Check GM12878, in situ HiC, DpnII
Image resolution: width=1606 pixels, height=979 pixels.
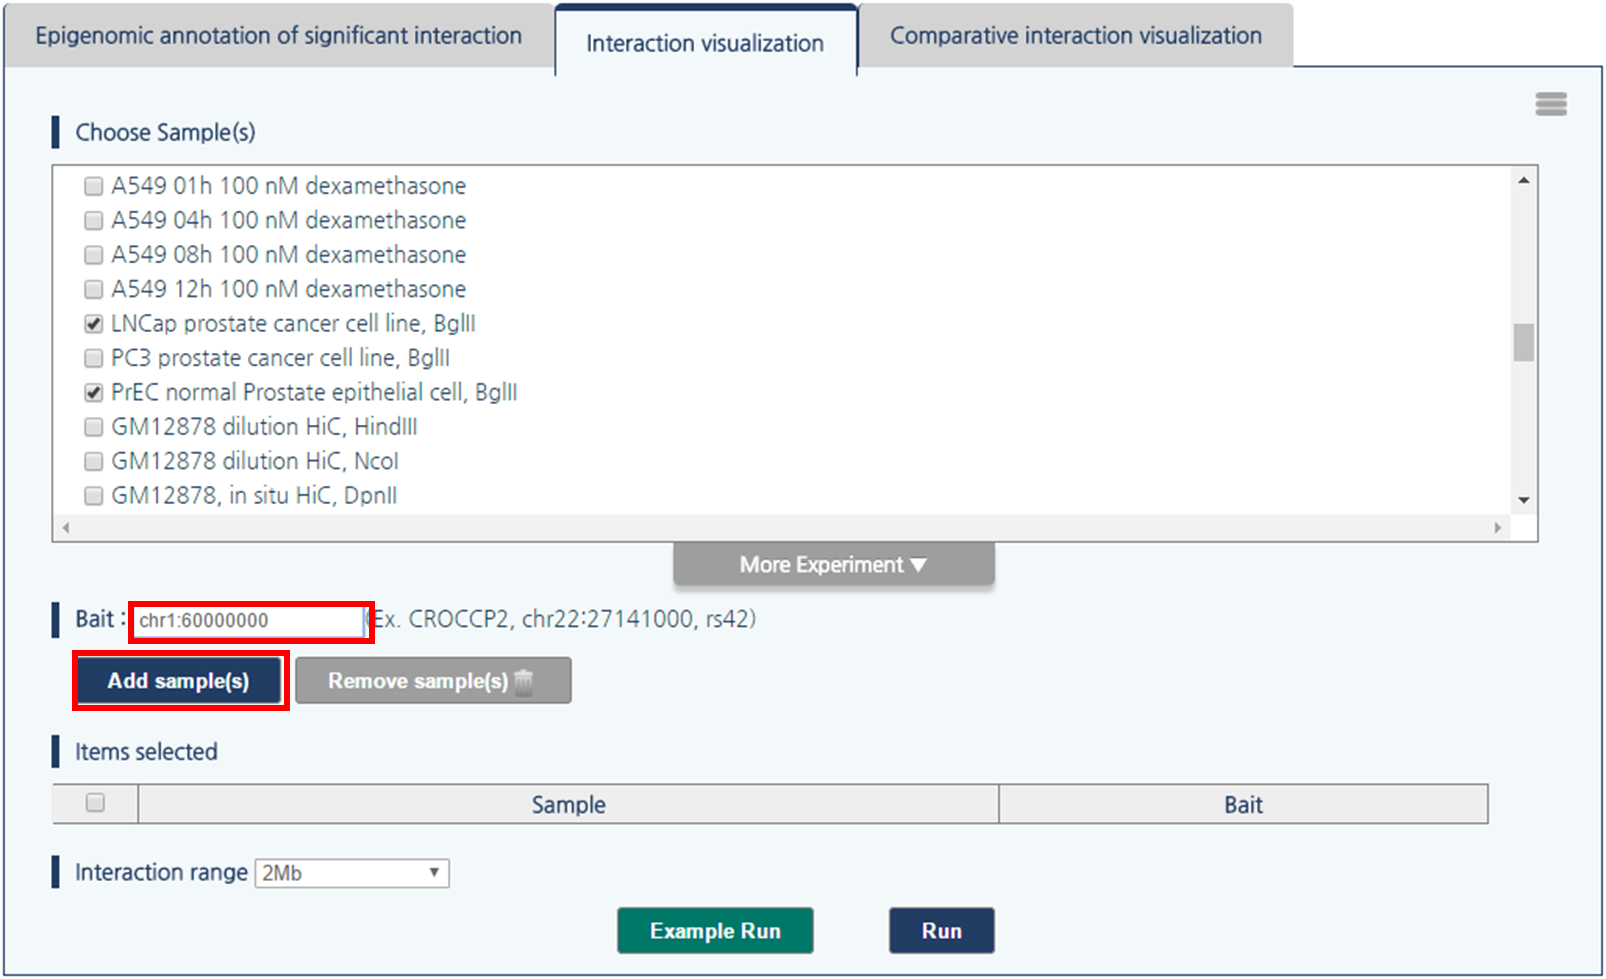pyautogui.click(x=94, y=495)
